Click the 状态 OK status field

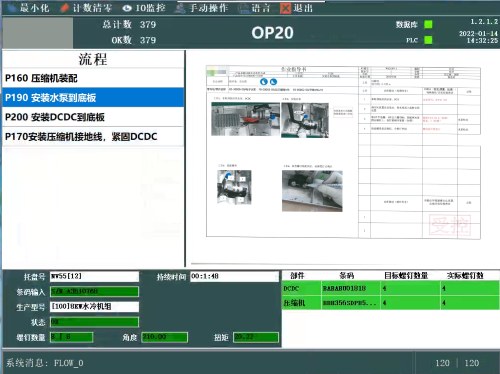(94, 322)
